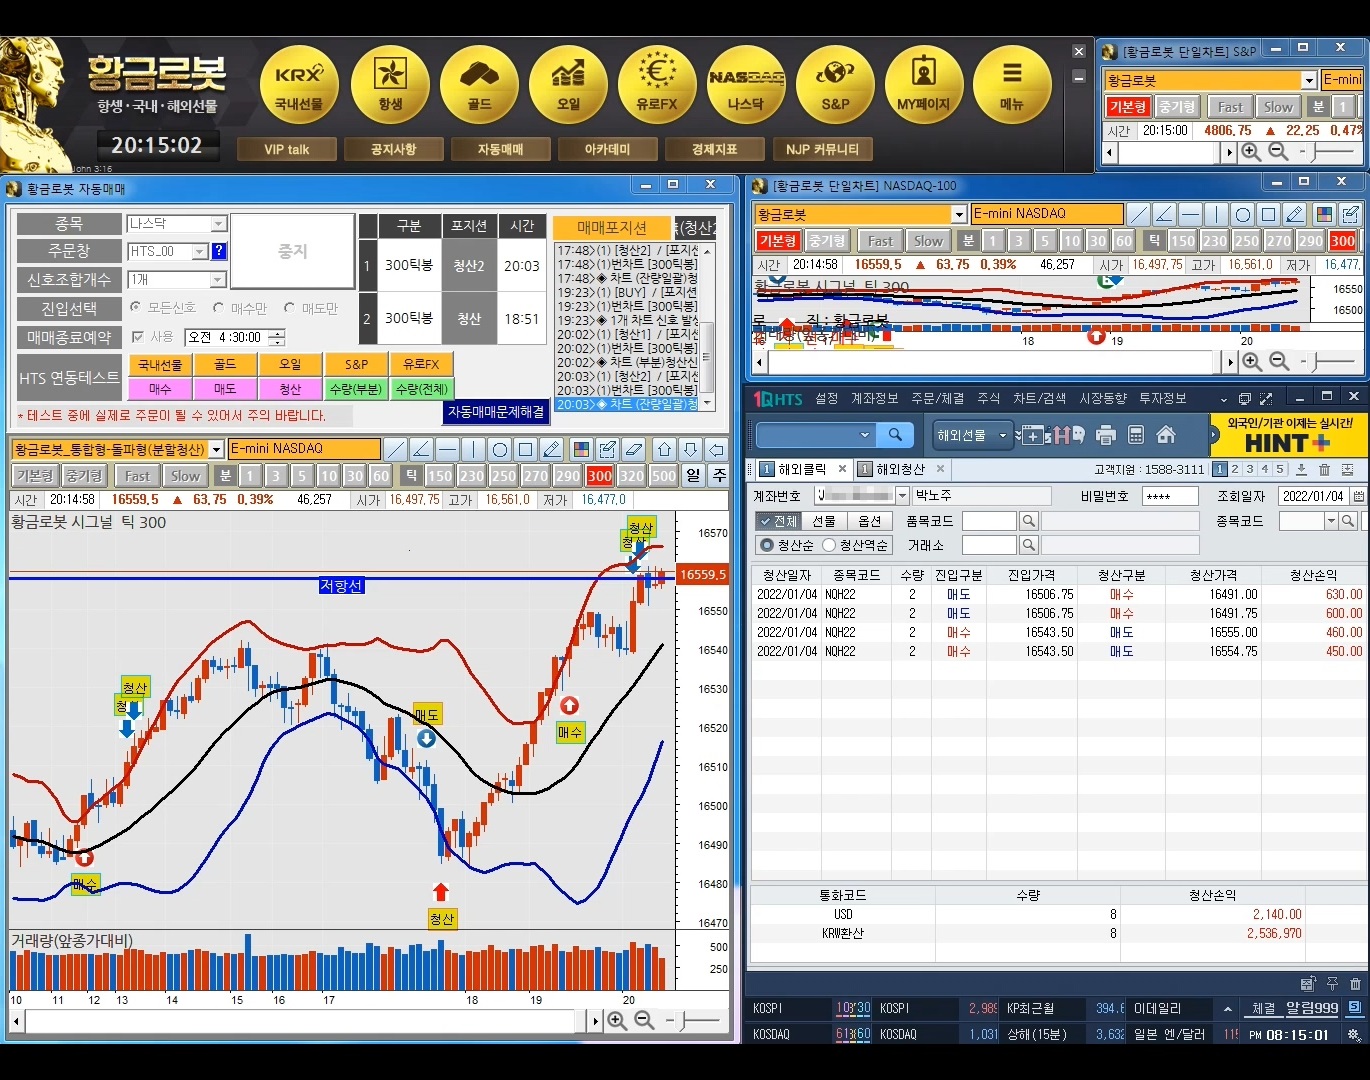Select the vertical line tool in main chart
This screenshot has height=1080, width=1370.
(x=474, y=449)
